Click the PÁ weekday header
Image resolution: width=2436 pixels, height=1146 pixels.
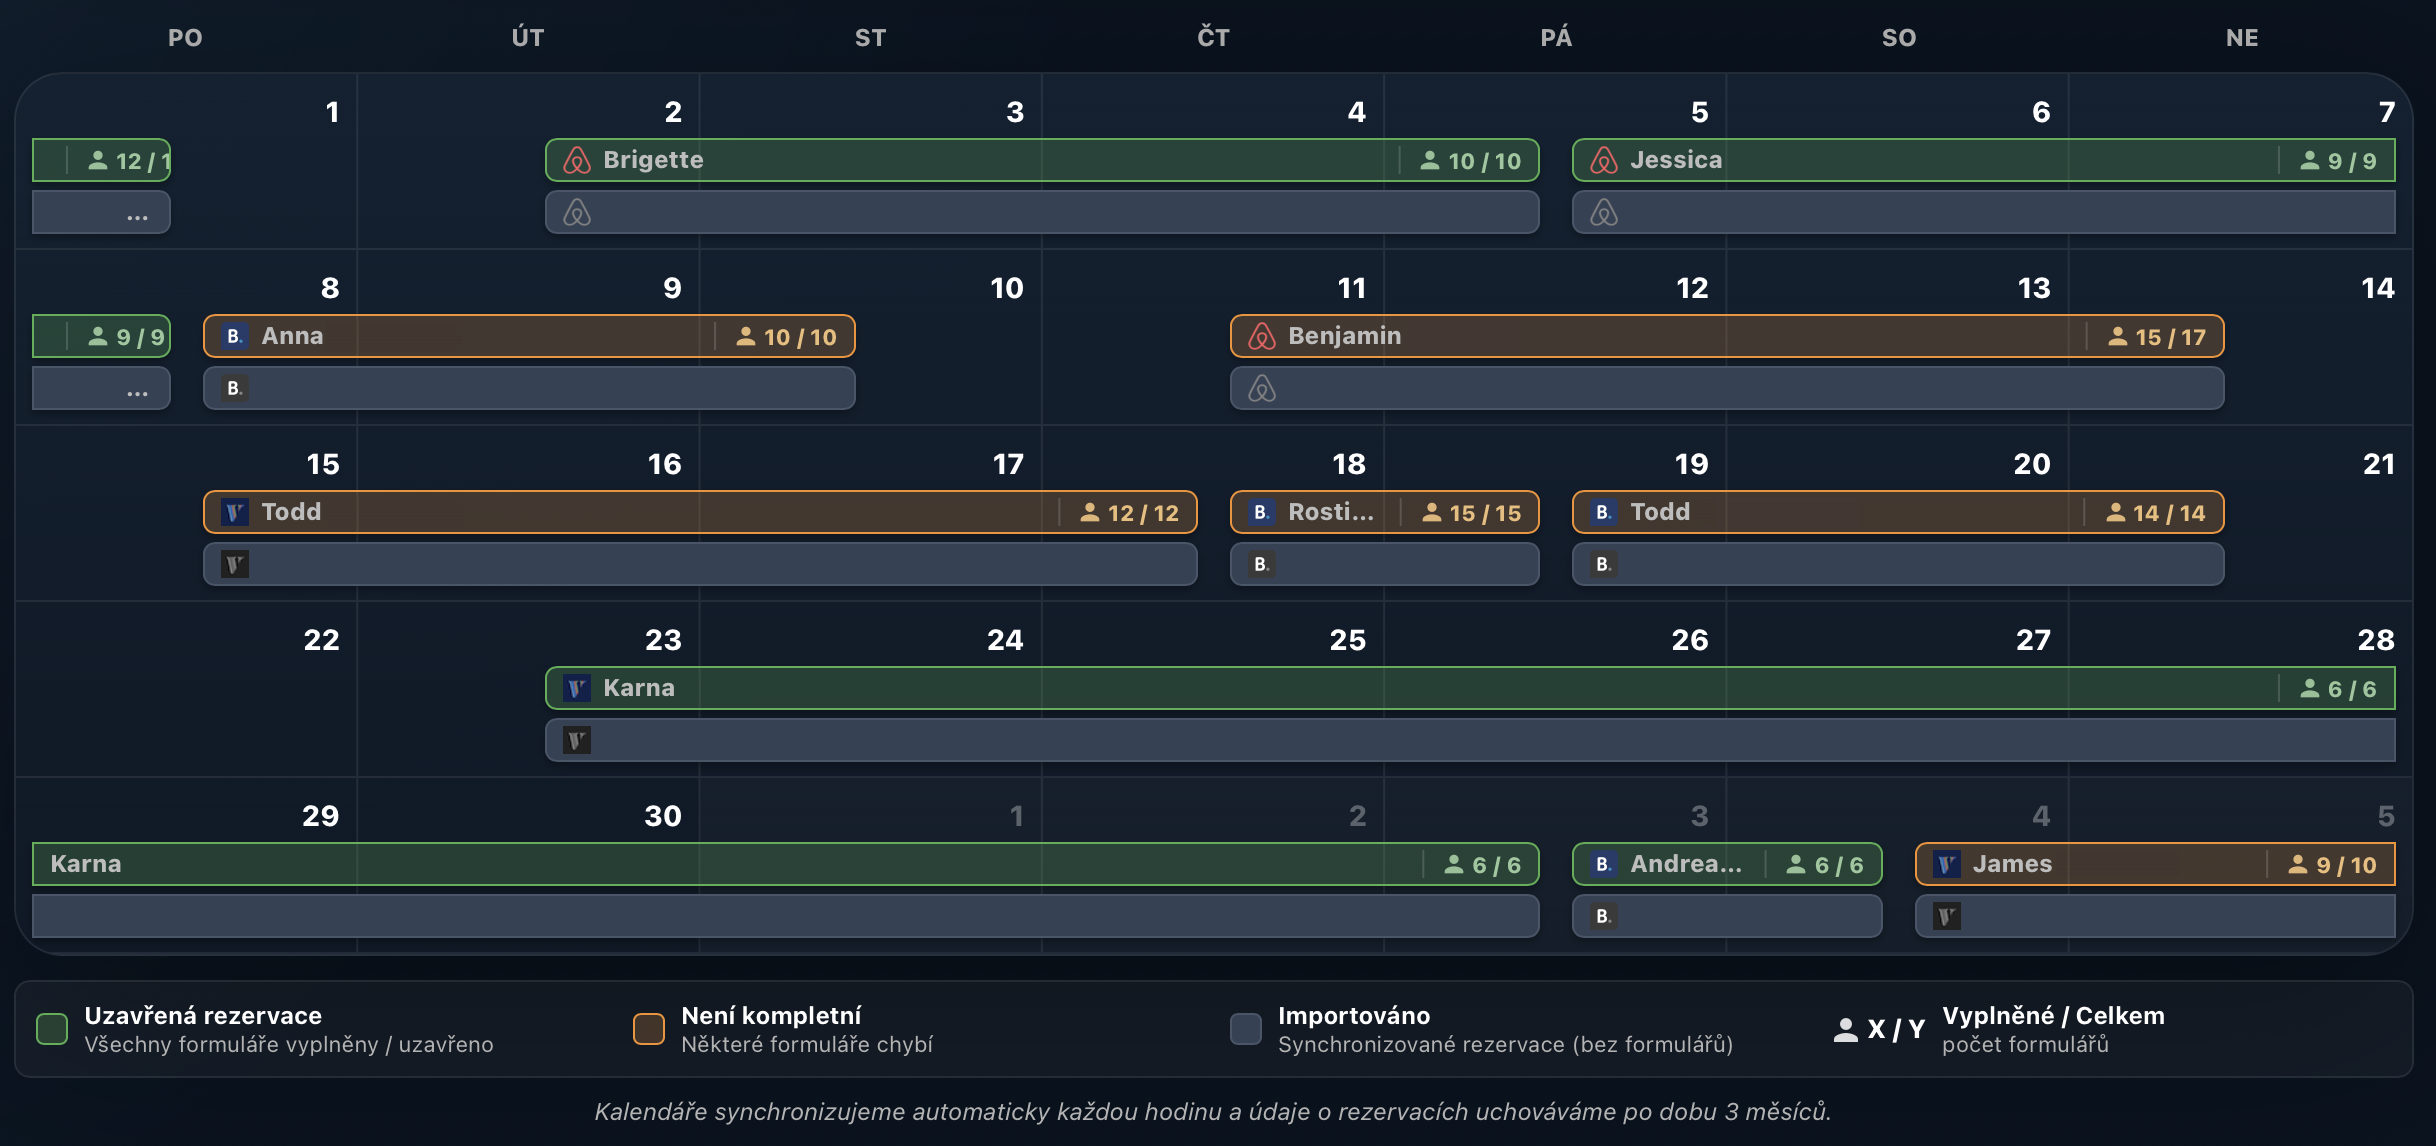[x=1556, y=38]
